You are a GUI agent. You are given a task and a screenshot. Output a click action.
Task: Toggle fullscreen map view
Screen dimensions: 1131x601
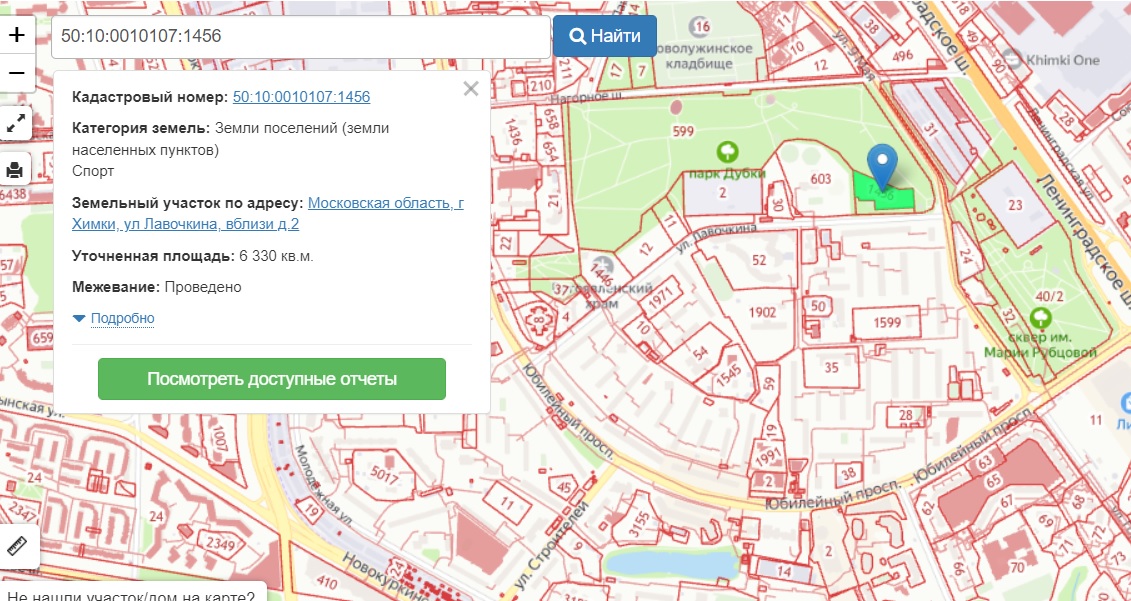[16, 124]
